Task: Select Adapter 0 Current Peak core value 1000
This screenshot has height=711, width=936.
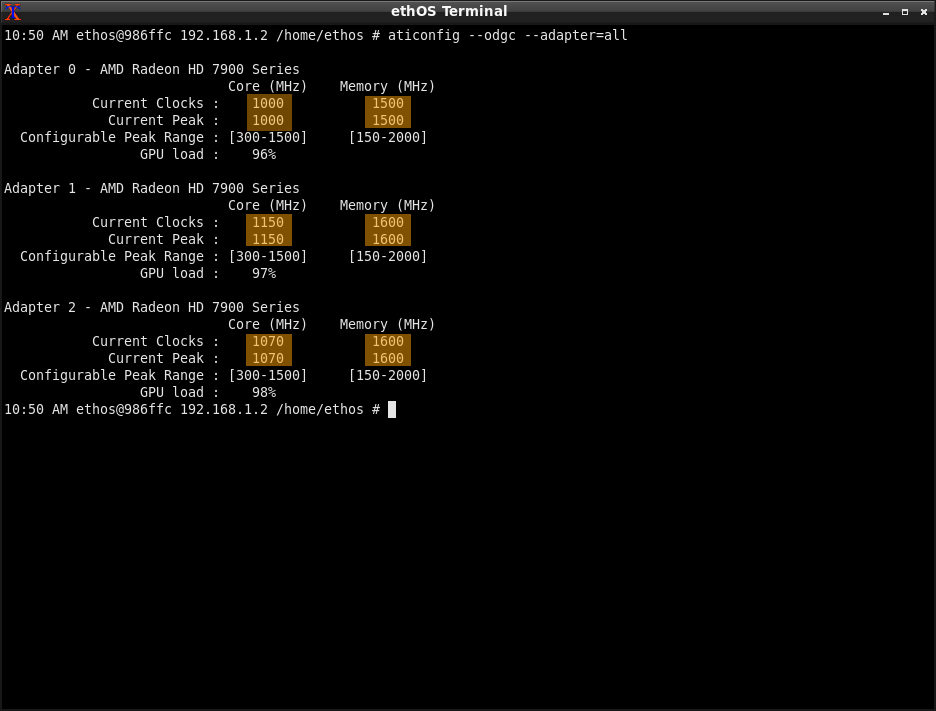Action: 269,121
